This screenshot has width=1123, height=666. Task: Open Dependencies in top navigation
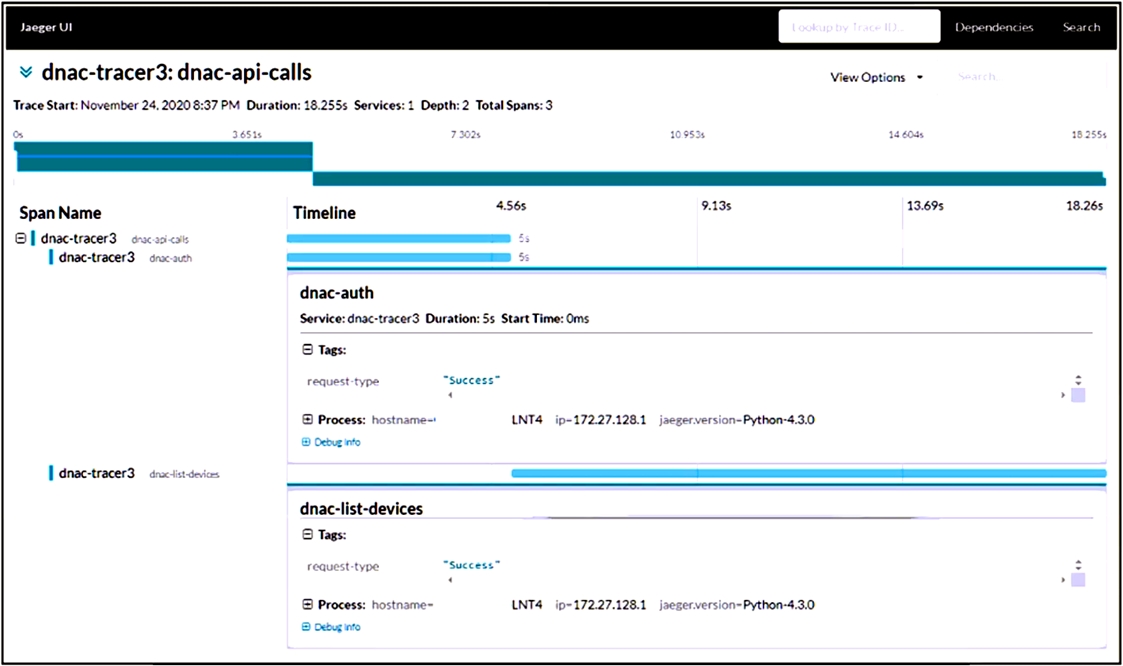(994, 28)
